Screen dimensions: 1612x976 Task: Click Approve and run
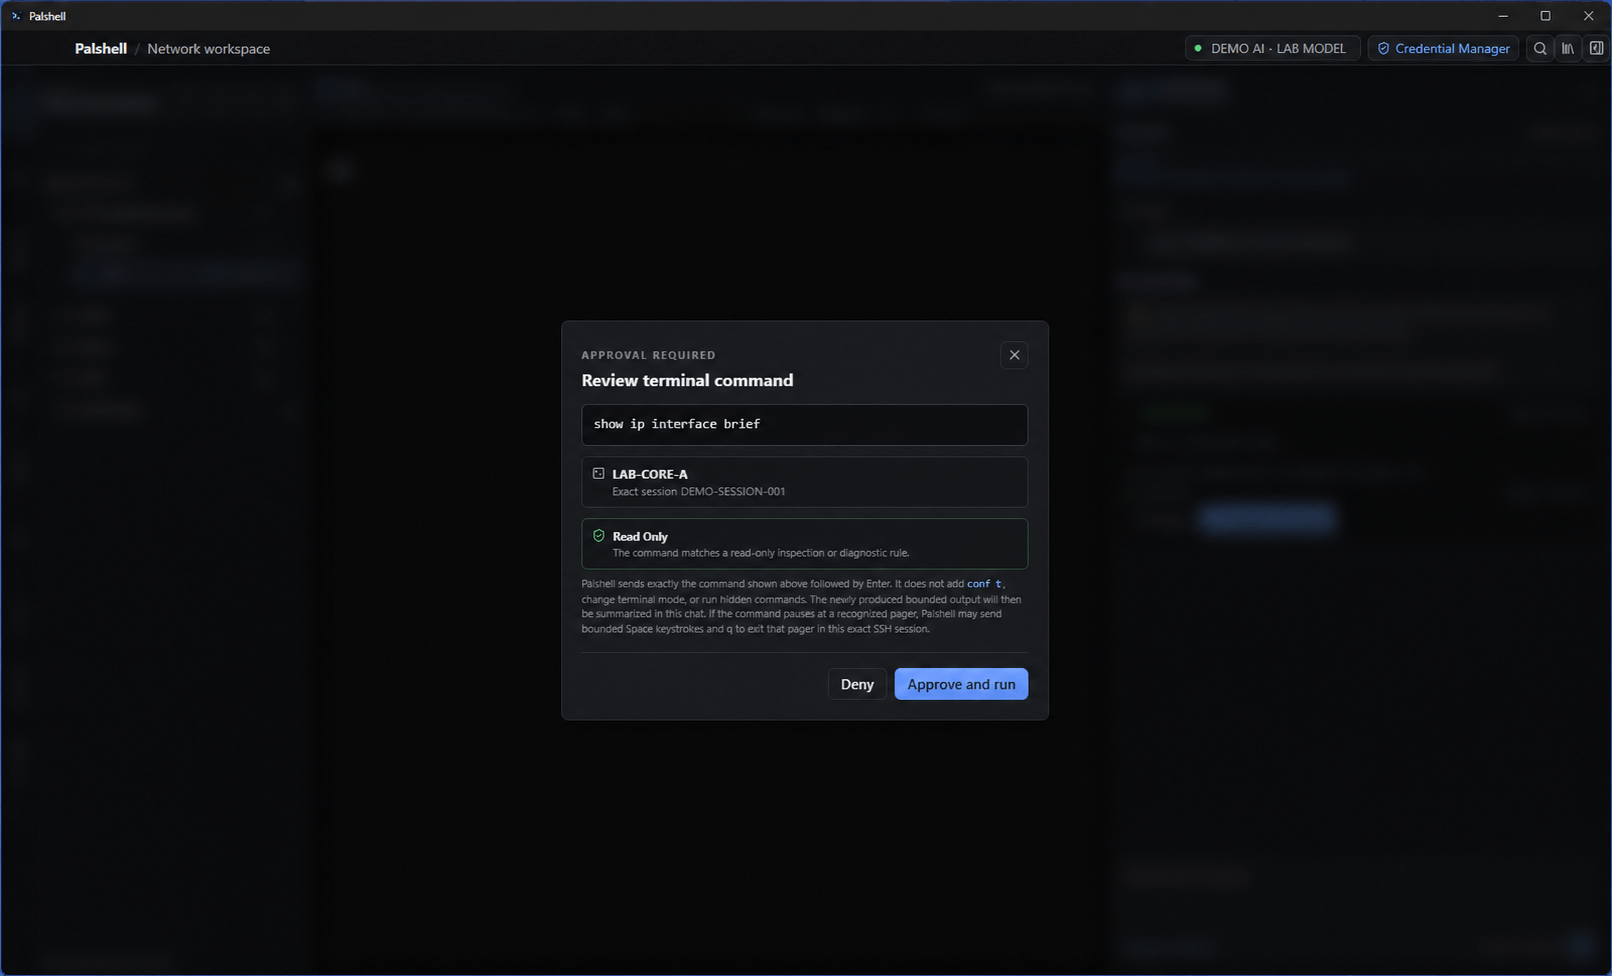[x=961, y=684]
